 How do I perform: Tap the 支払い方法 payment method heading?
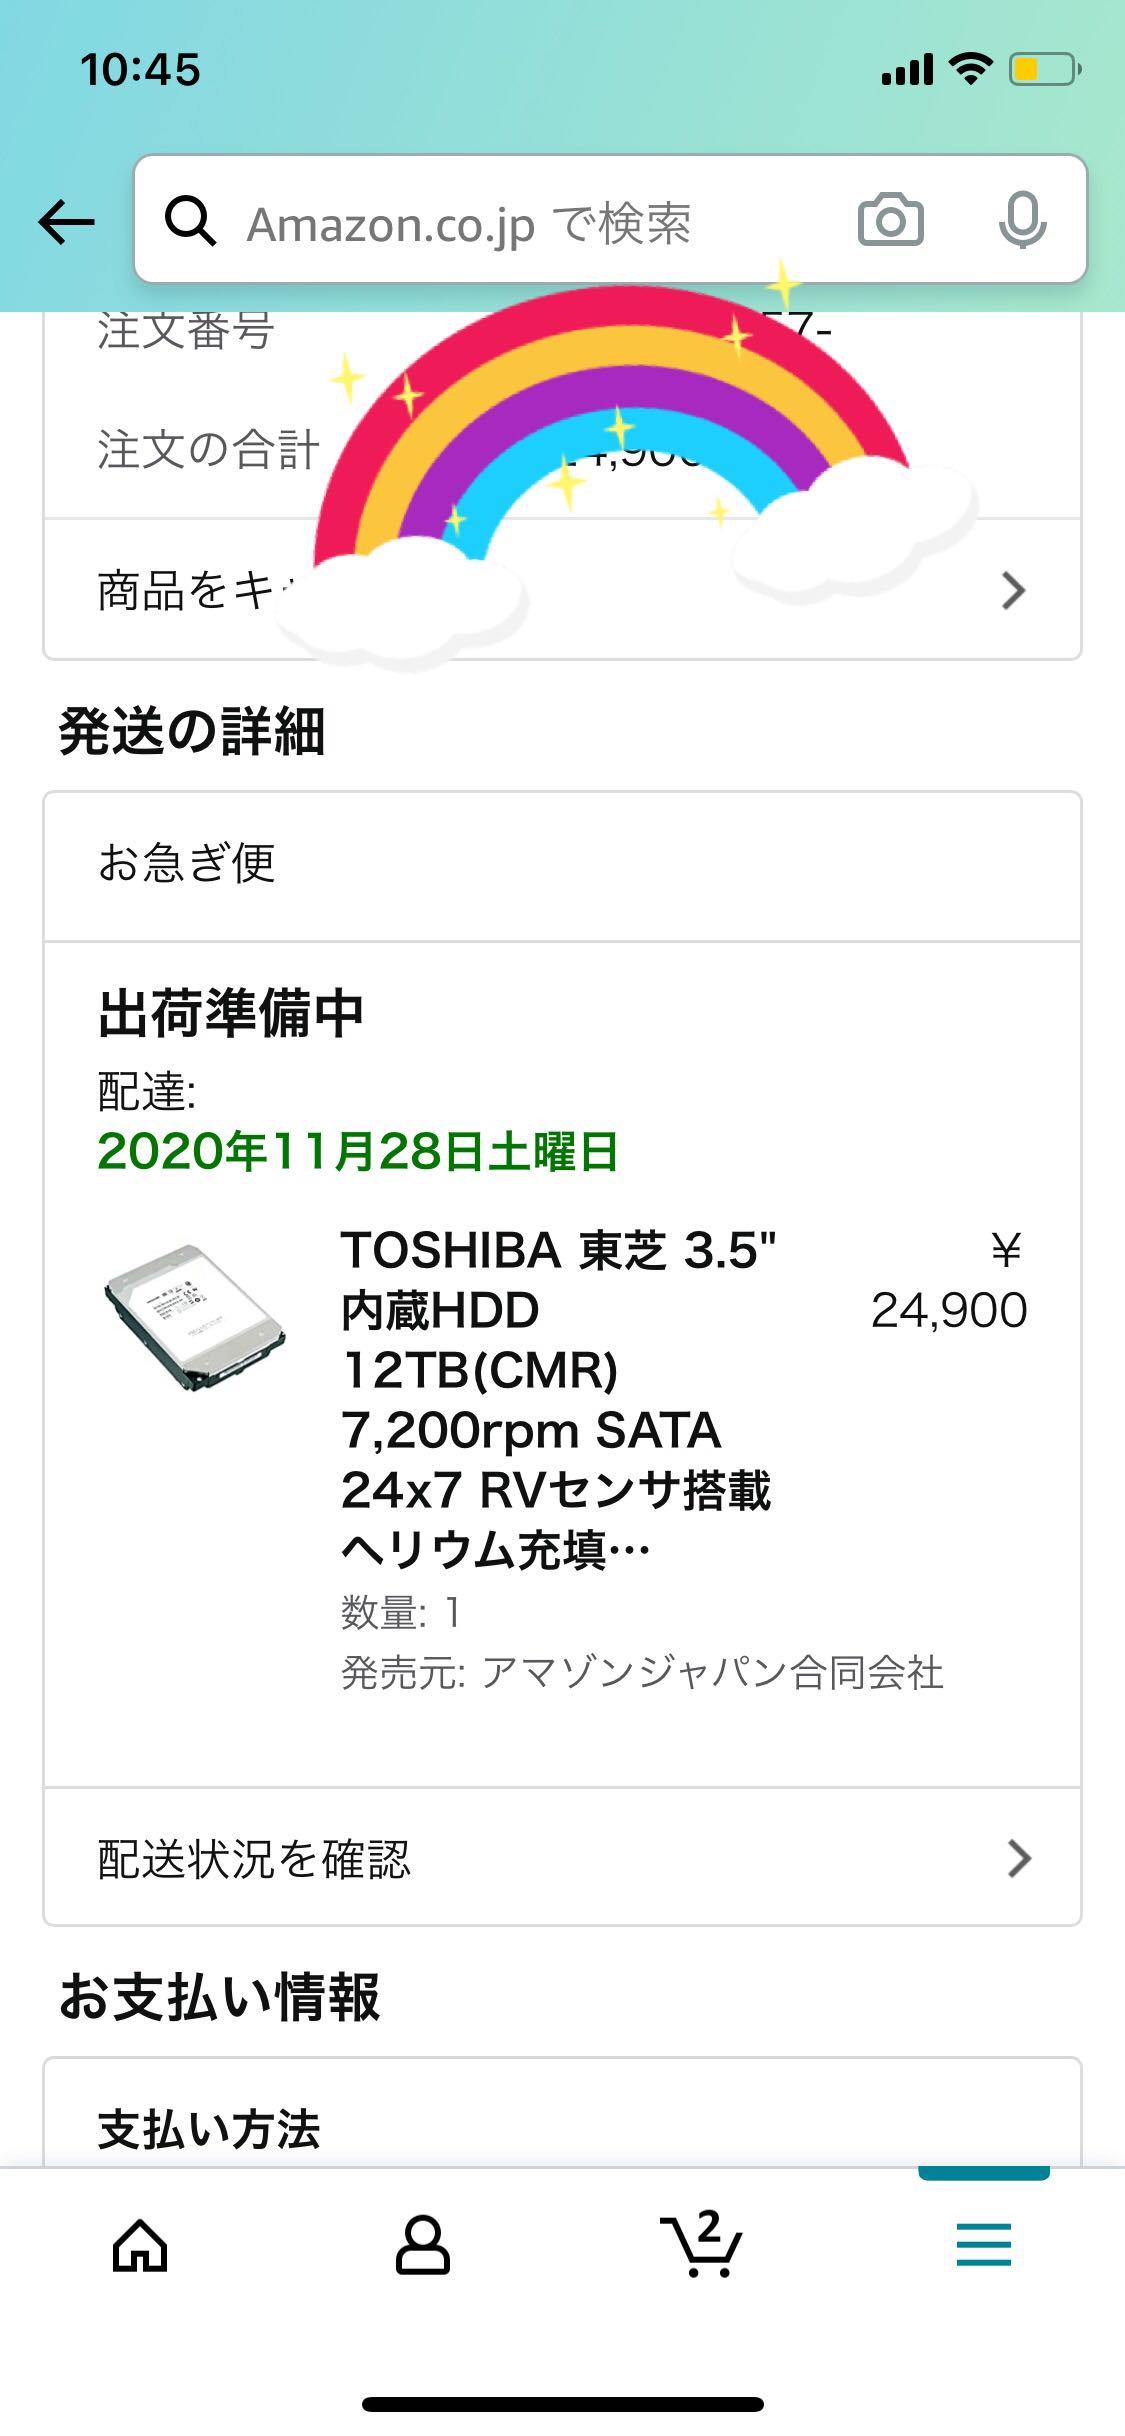209,2128
